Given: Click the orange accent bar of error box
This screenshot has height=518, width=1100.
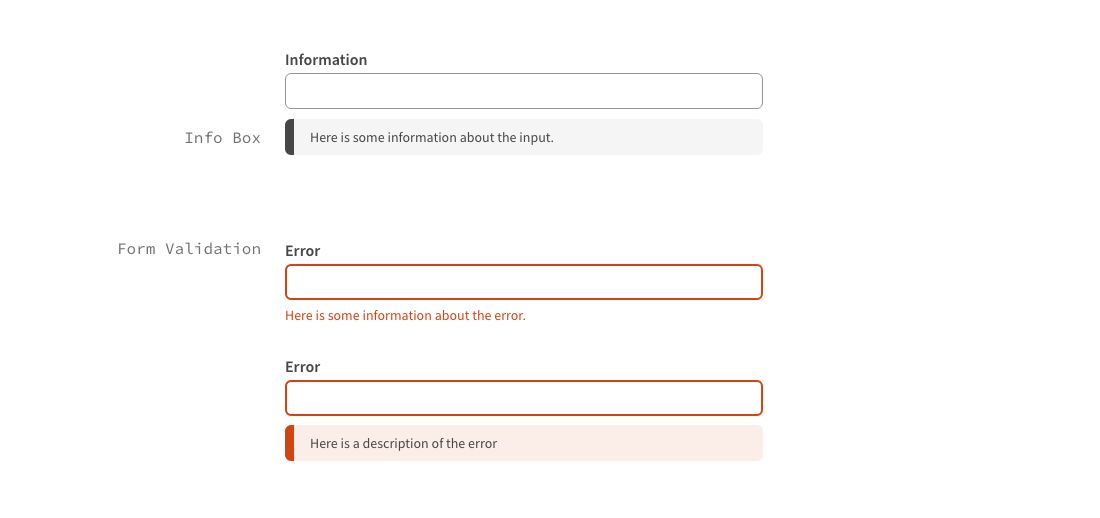Looking at the screenshot, I should [289, 443].
